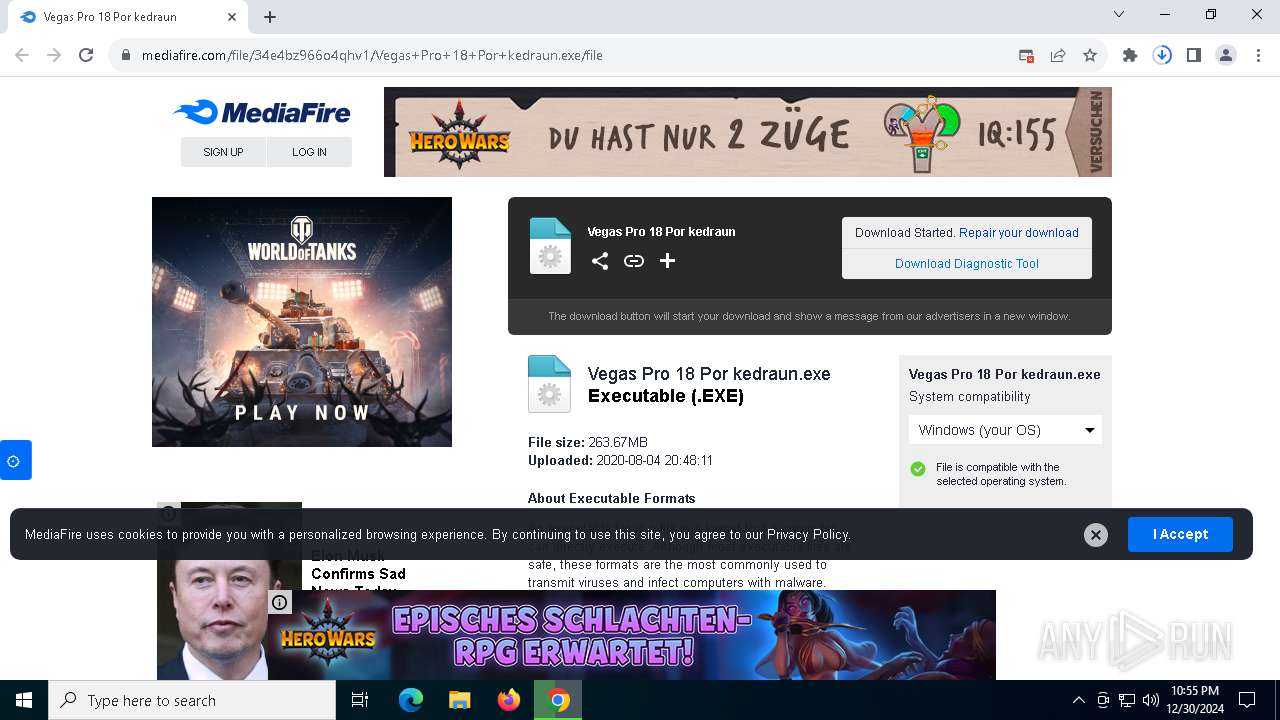Switch to the Vegas Pro 18 Por kedraun tab
This screenshot has height=720, width=1280.
(127, 17)
